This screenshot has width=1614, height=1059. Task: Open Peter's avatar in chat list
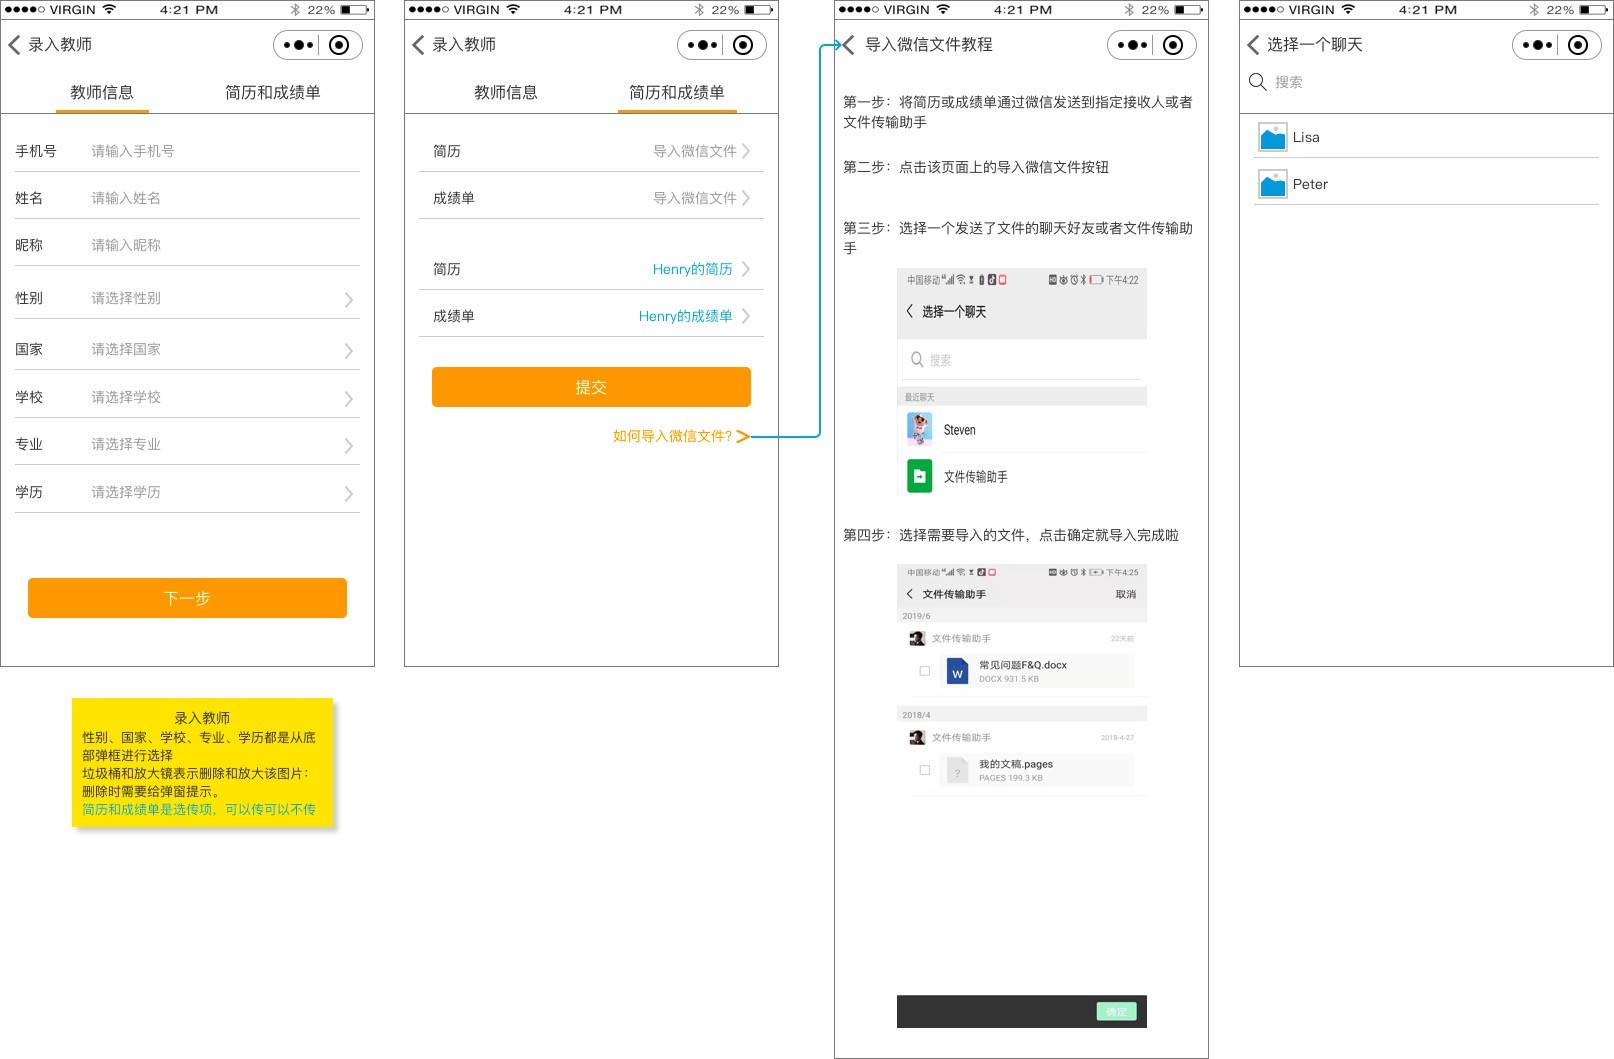[1272, 185]
